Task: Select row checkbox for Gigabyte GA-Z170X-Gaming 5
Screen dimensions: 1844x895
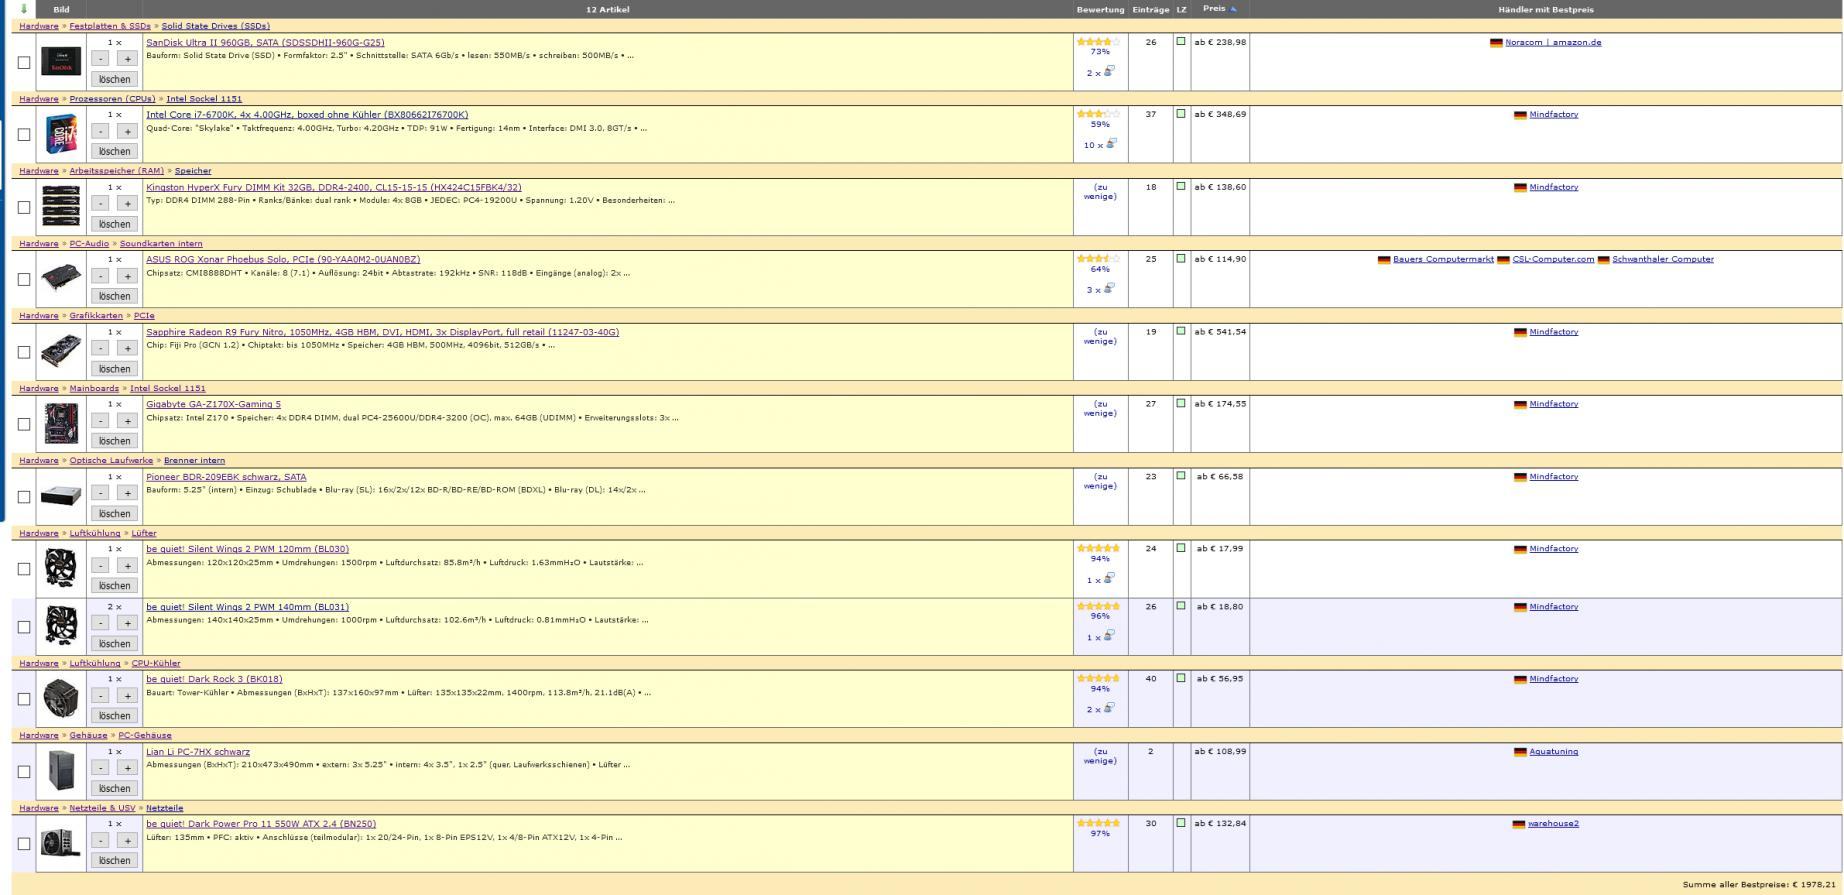Action: click(x=24, y=424)
